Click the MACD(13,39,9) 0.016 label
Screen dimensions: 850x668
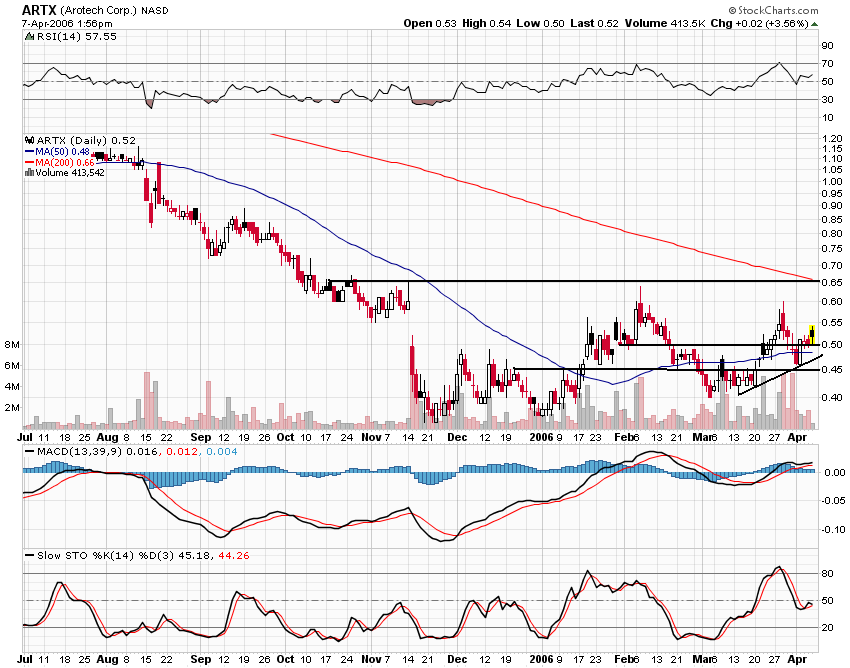point(97,452)
